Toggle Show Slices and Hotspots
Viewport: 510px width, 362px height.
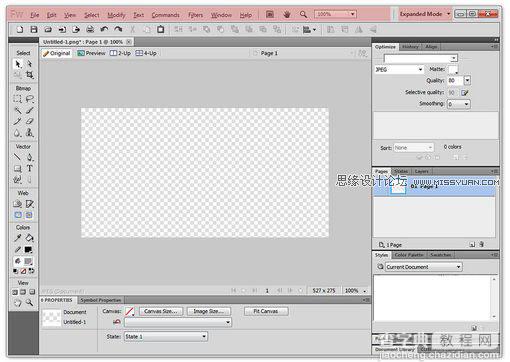pos(29,215)
